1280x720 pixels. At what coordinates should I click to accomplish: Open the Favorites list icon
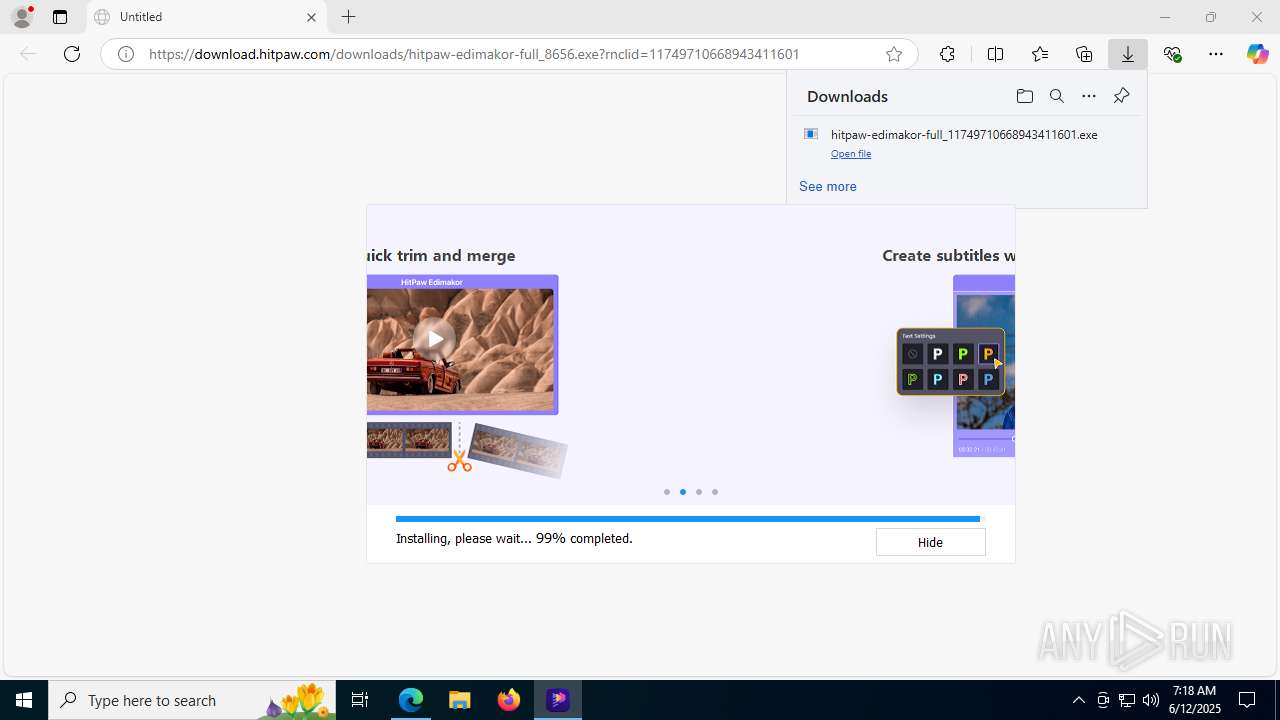(1040, 54)
